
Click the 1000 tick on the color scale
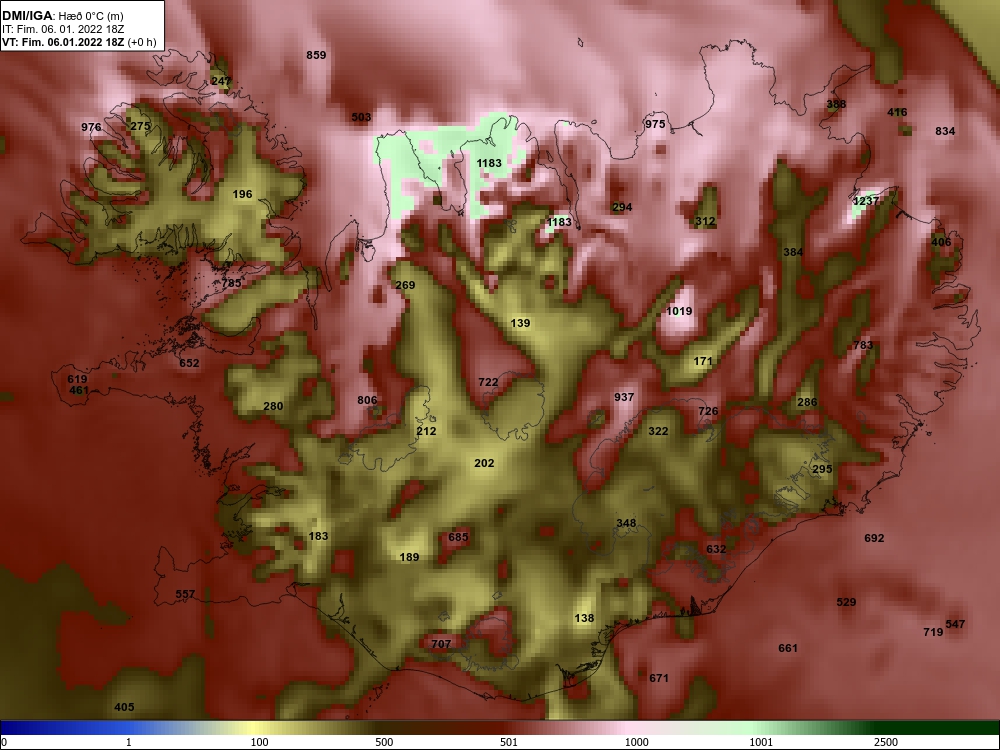[x=637, y=742]
